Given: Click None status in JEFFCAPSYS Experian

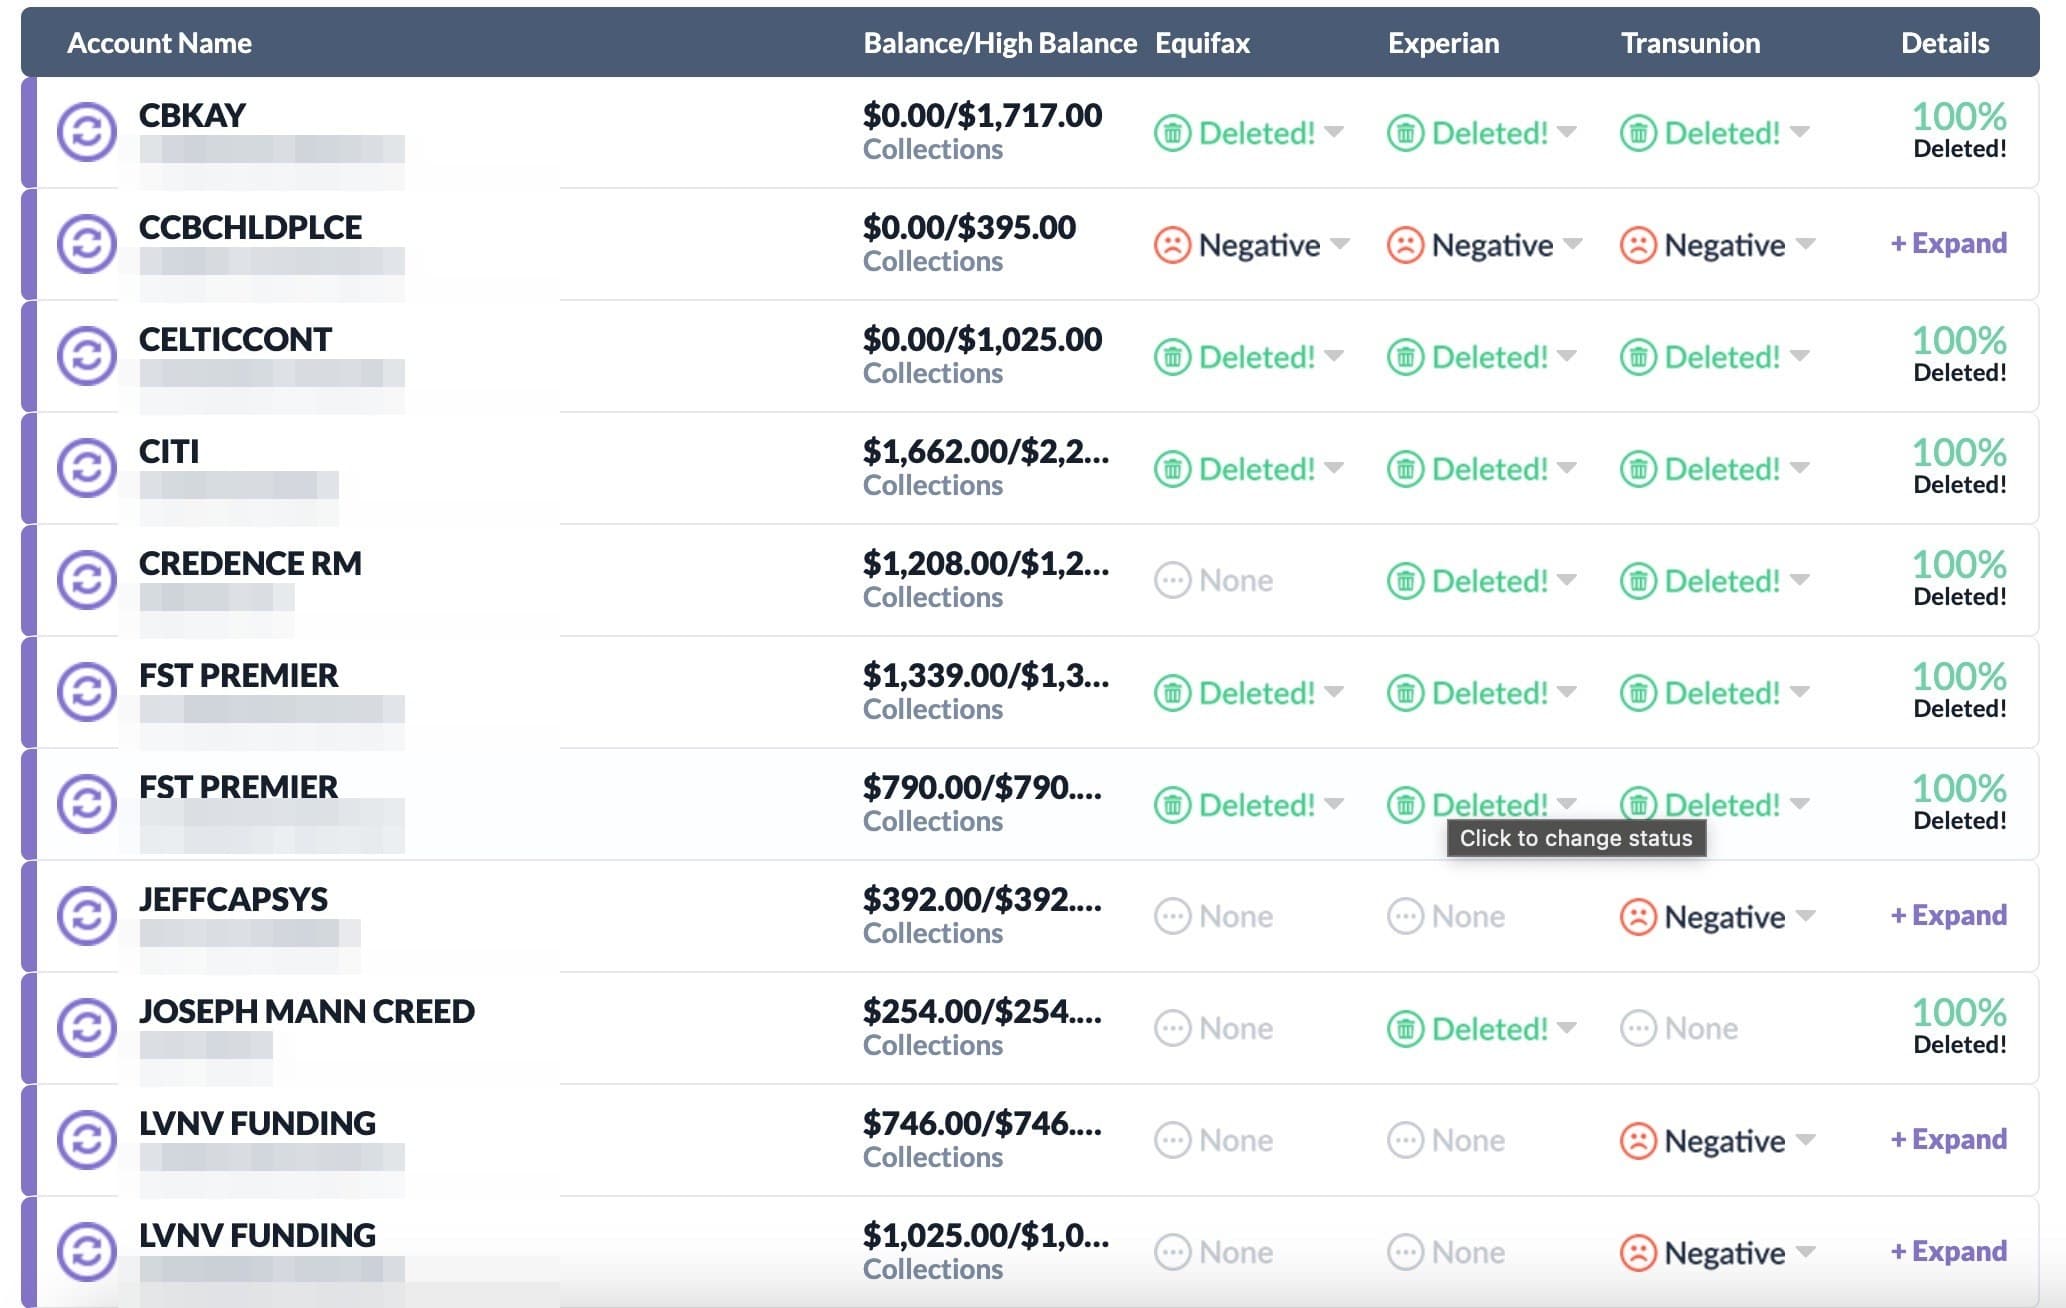Looking at the screenshot, I should click(1468, 917).
